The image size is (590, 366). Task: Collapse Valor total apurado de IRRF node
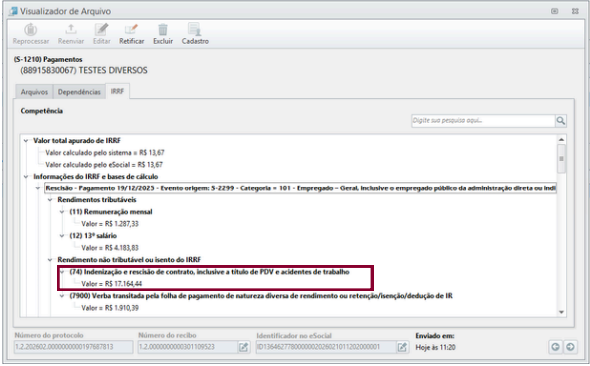point(26,141)
